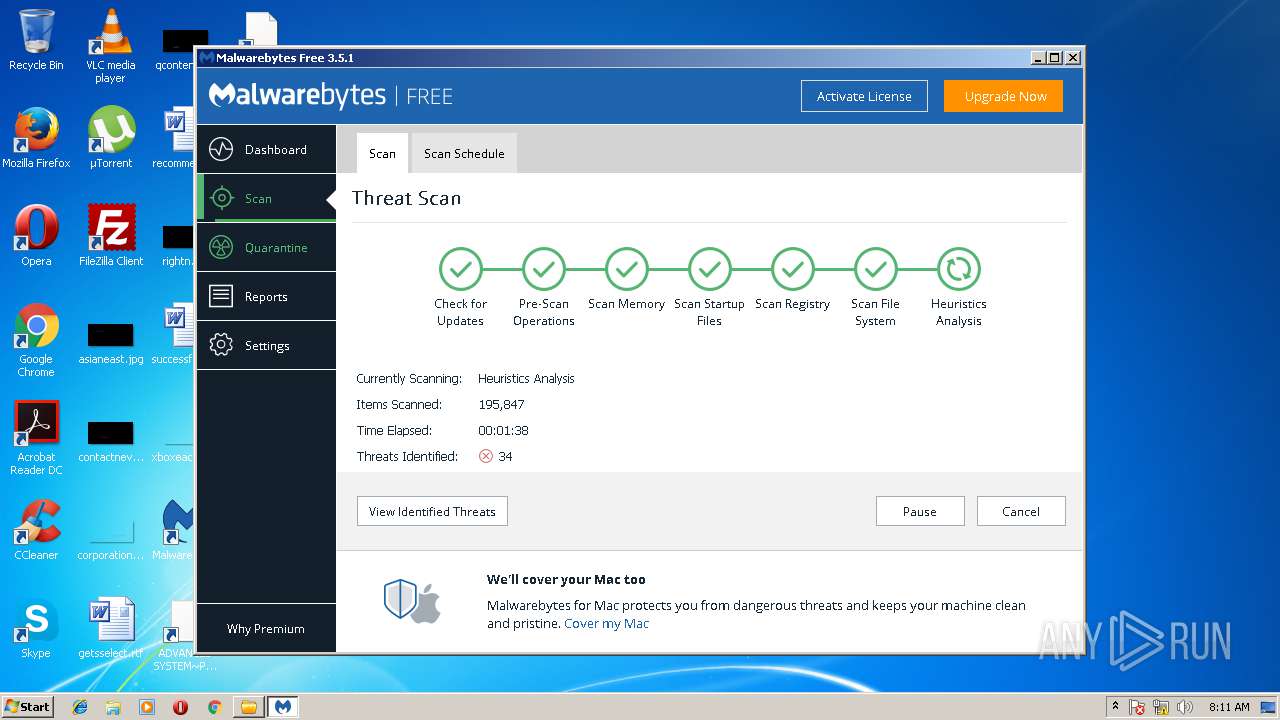Click the Malwarebytes logo in header

tap(297, 96)
